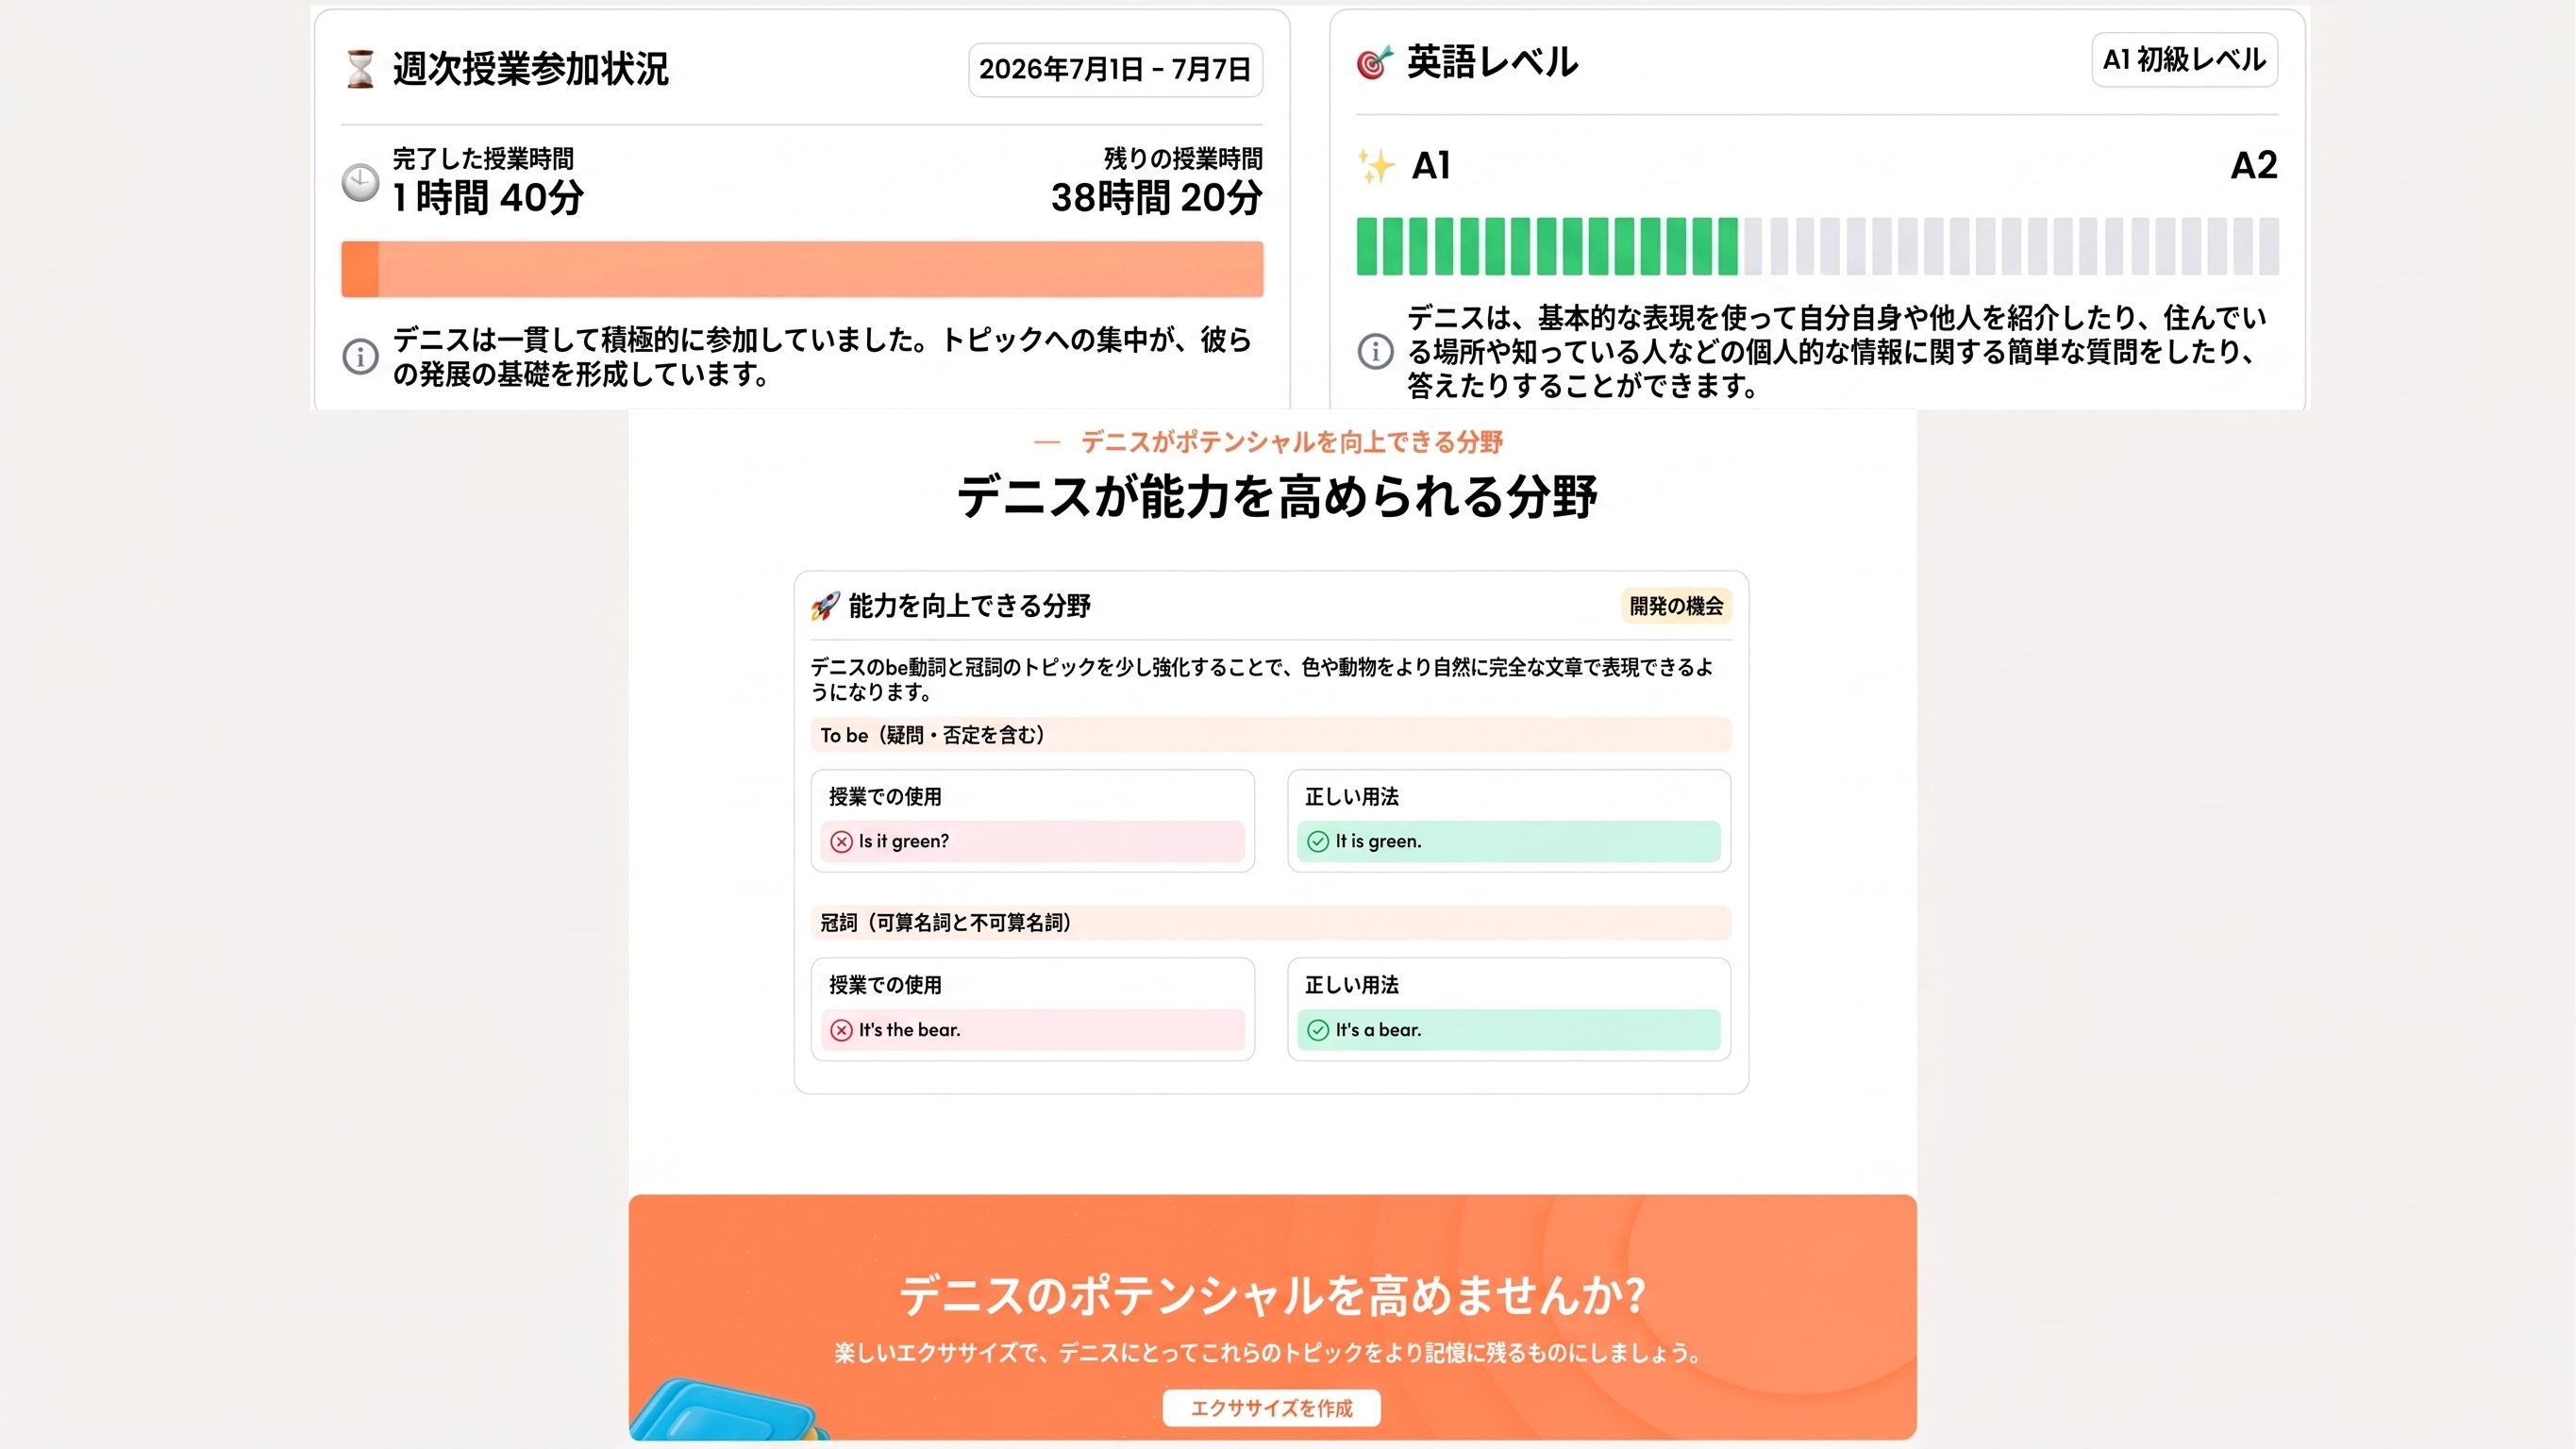Viewport: 2576px width, 1449px height.
Task: Click the banner subtitle about 楽しいエクササイズ
Action: pos(1270,1353)
